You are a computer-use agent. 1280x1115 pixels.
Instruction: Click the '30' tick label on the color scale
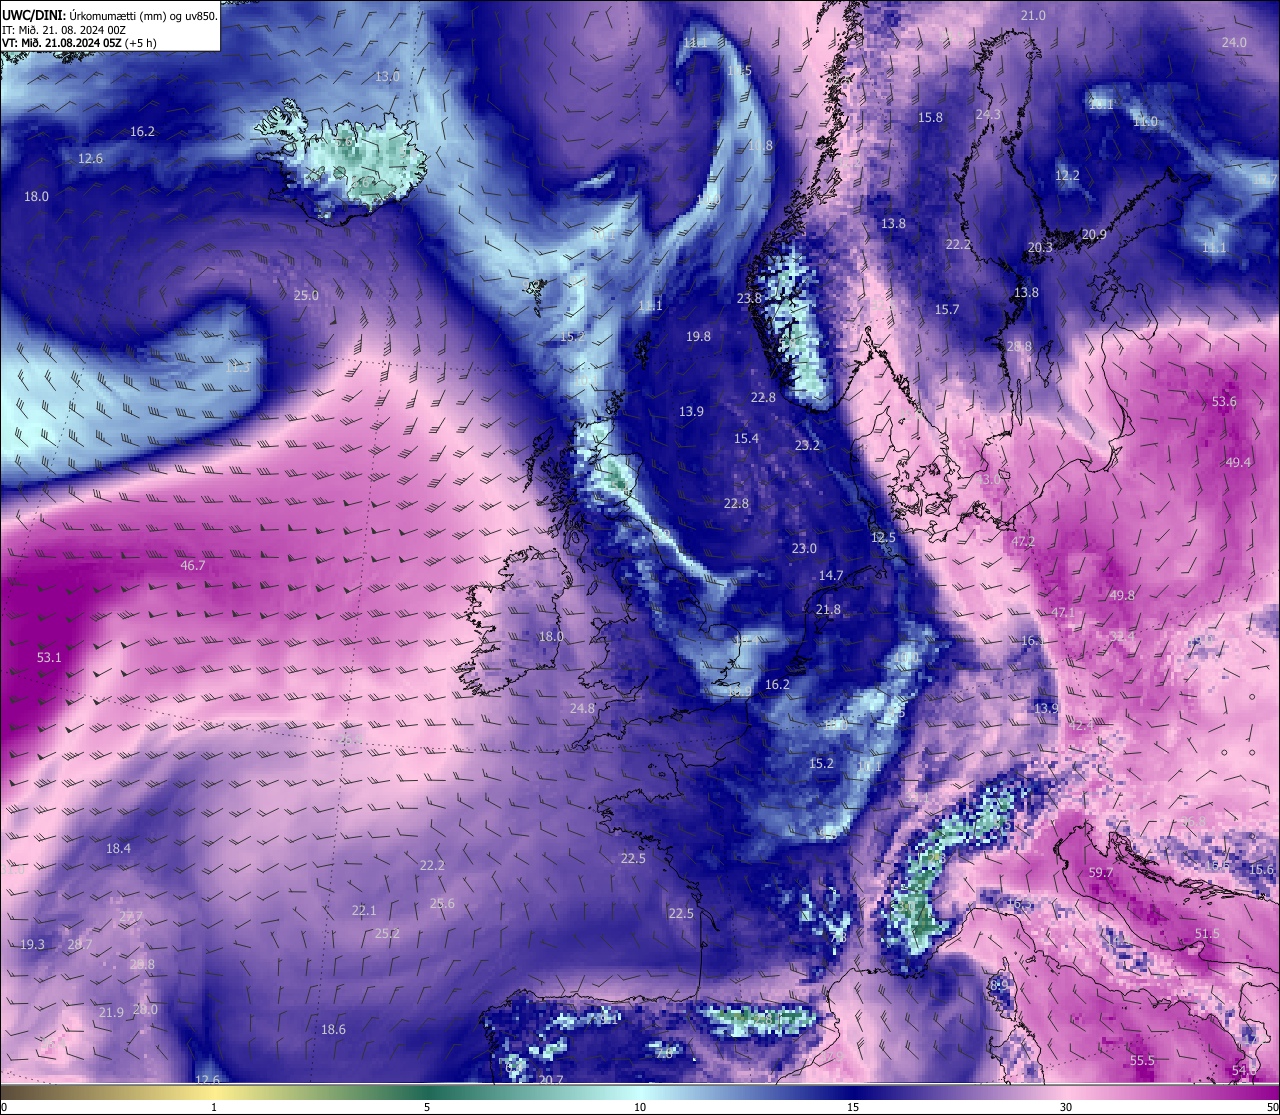(x=1066, y=1107)
